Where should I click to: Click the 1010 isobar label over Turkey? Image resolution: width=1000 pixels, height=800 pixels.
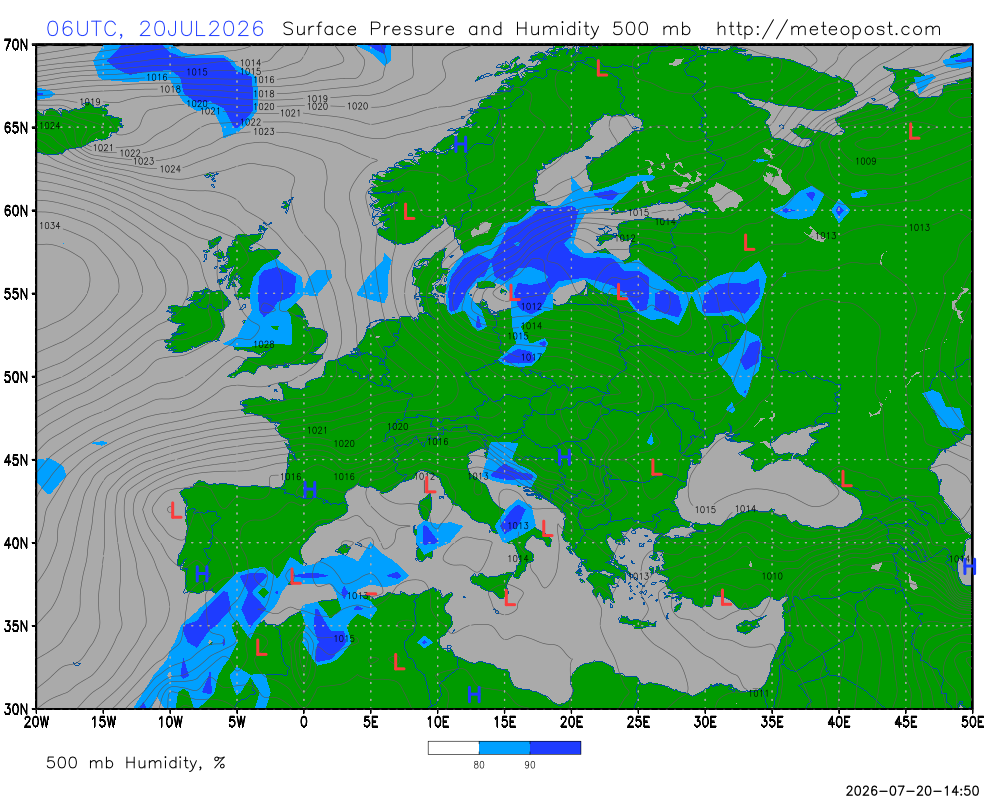[x=772, y=576]
